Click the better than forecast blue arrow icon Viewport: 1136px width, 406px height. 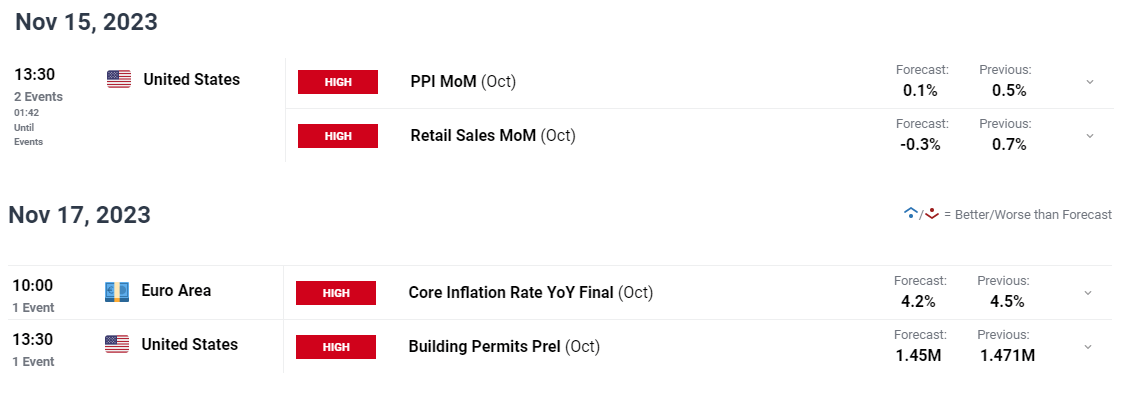pyautogui.click(x=911, y=213)
